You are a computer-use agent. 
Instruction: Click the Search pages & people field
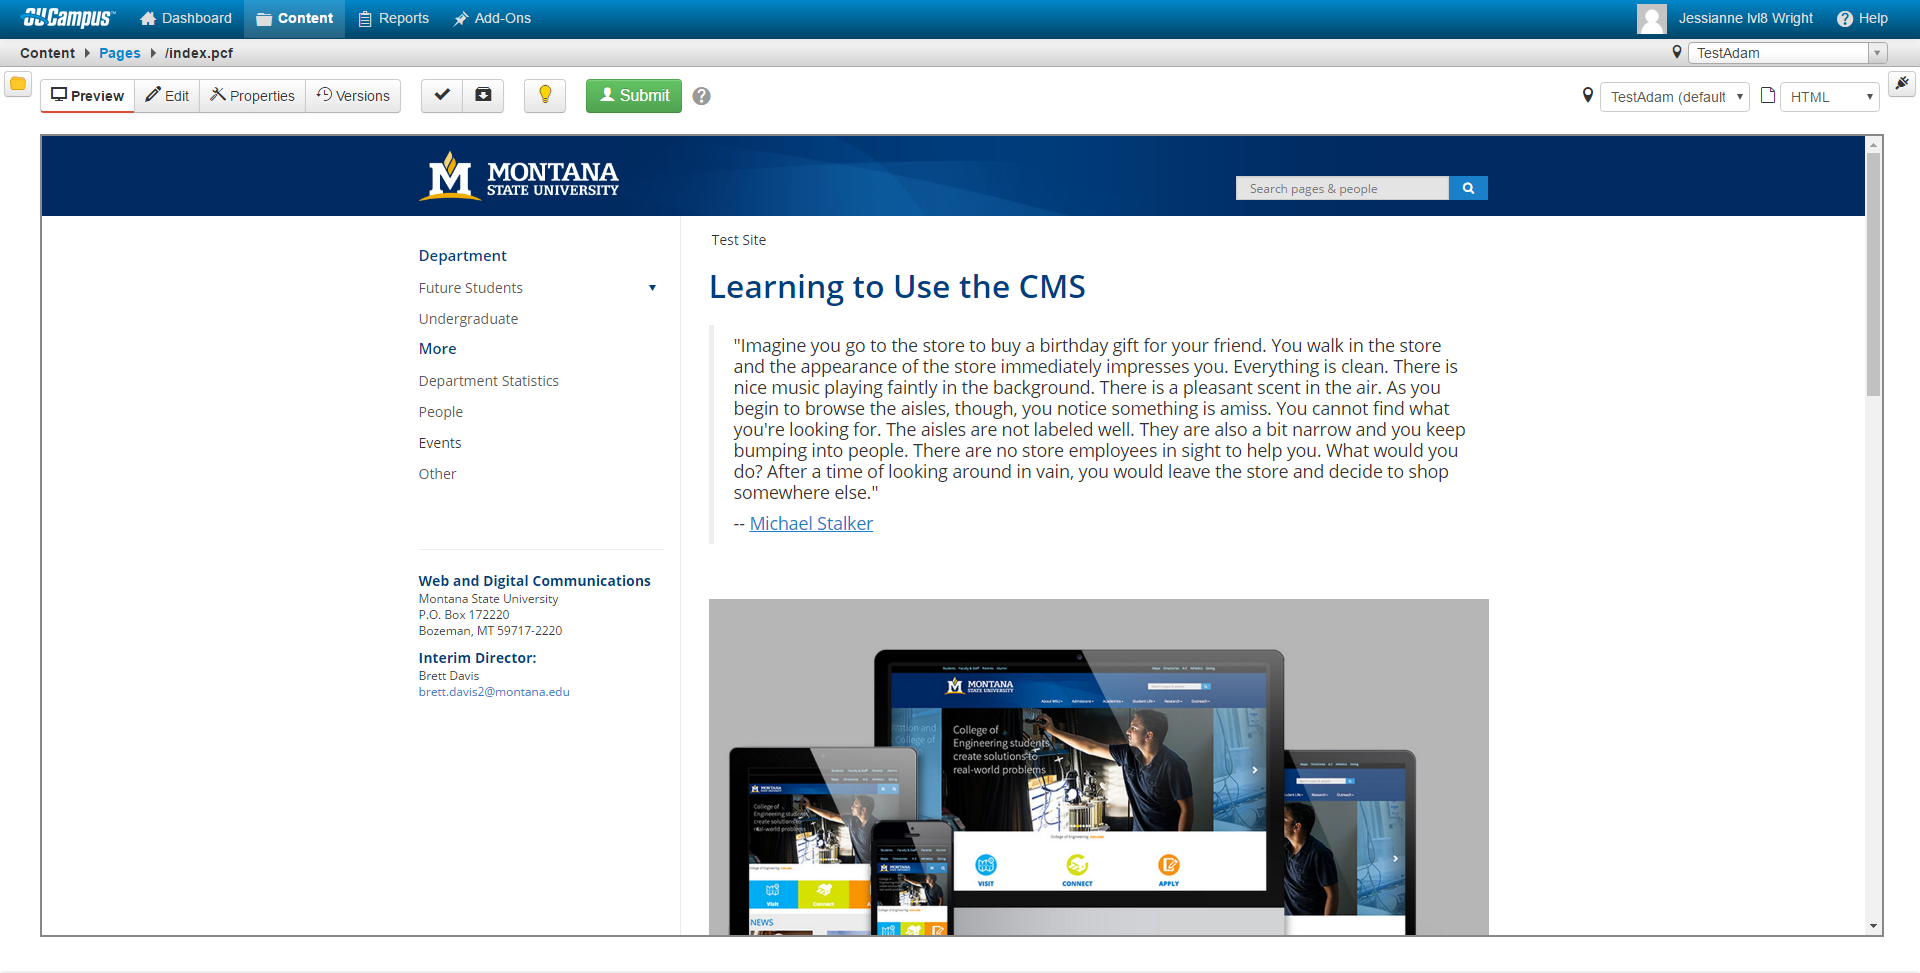click(1341, 188)
